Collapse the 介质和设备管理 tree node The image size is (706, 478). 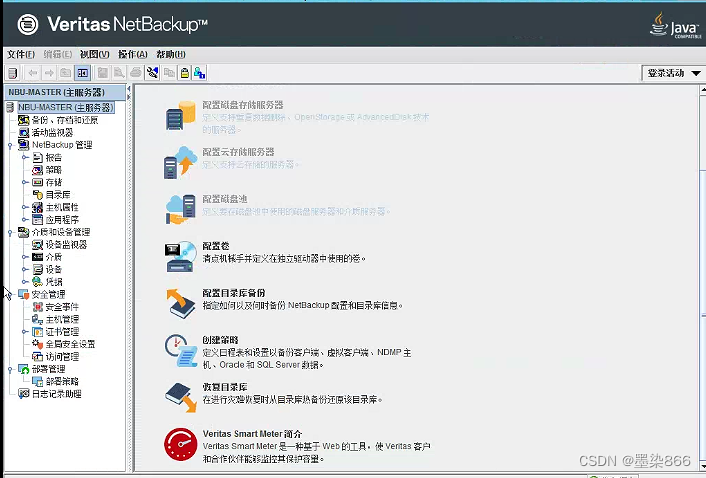click(x=10, y=233)
